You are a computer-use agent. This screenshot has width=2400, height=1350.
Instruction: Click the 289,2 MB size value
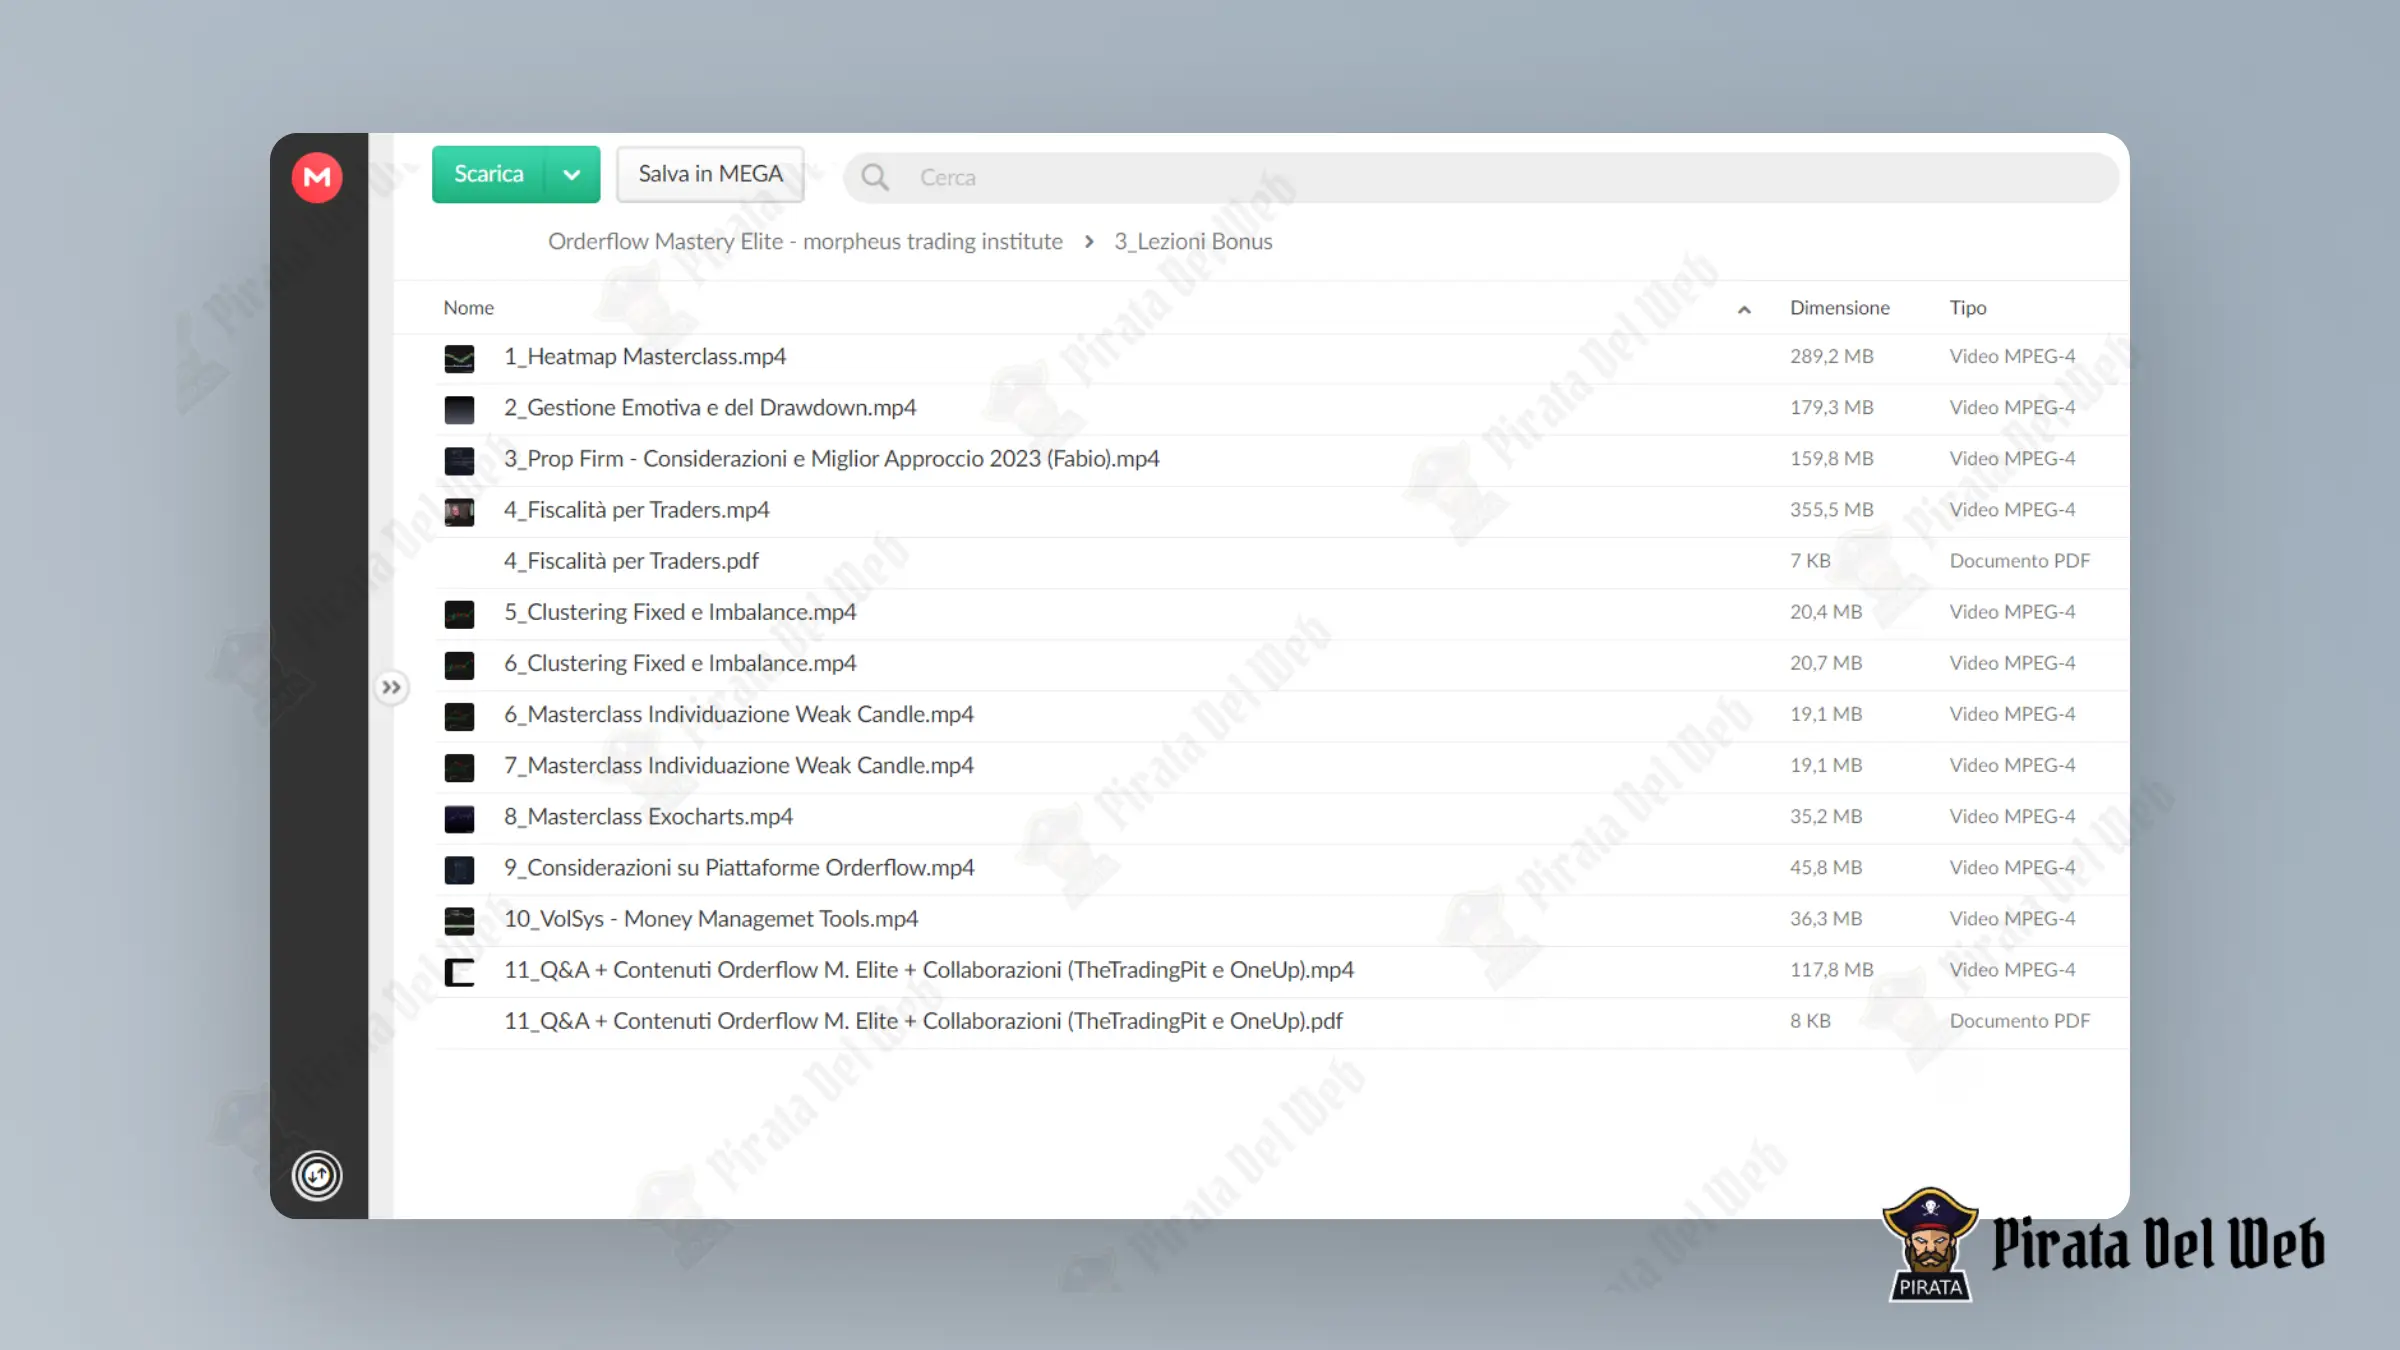point(1832,357)
